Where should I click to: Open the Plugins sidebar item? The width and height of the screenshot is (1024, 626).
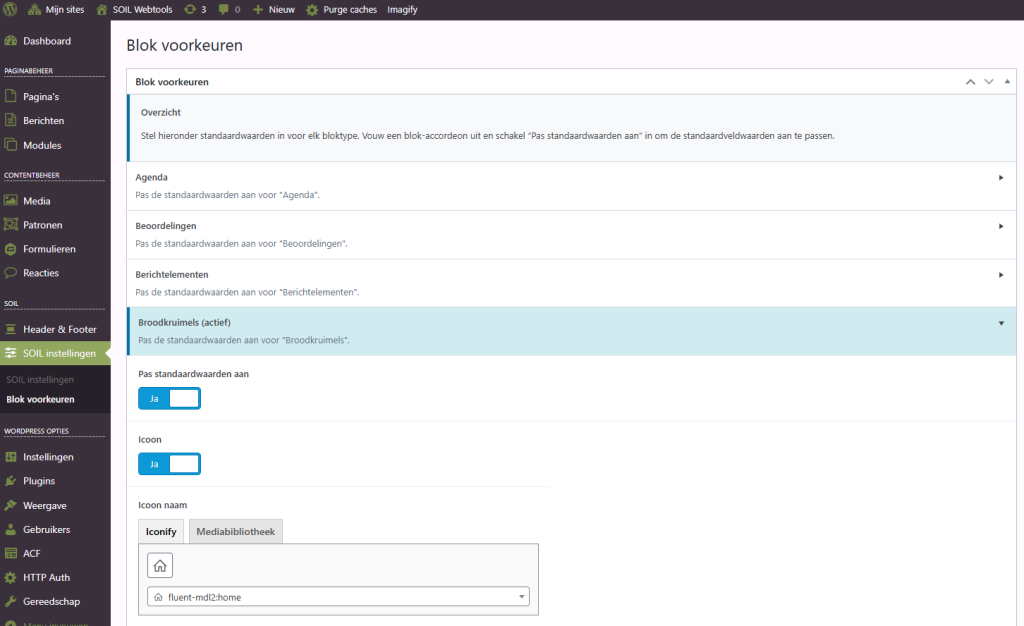(38, 481)
